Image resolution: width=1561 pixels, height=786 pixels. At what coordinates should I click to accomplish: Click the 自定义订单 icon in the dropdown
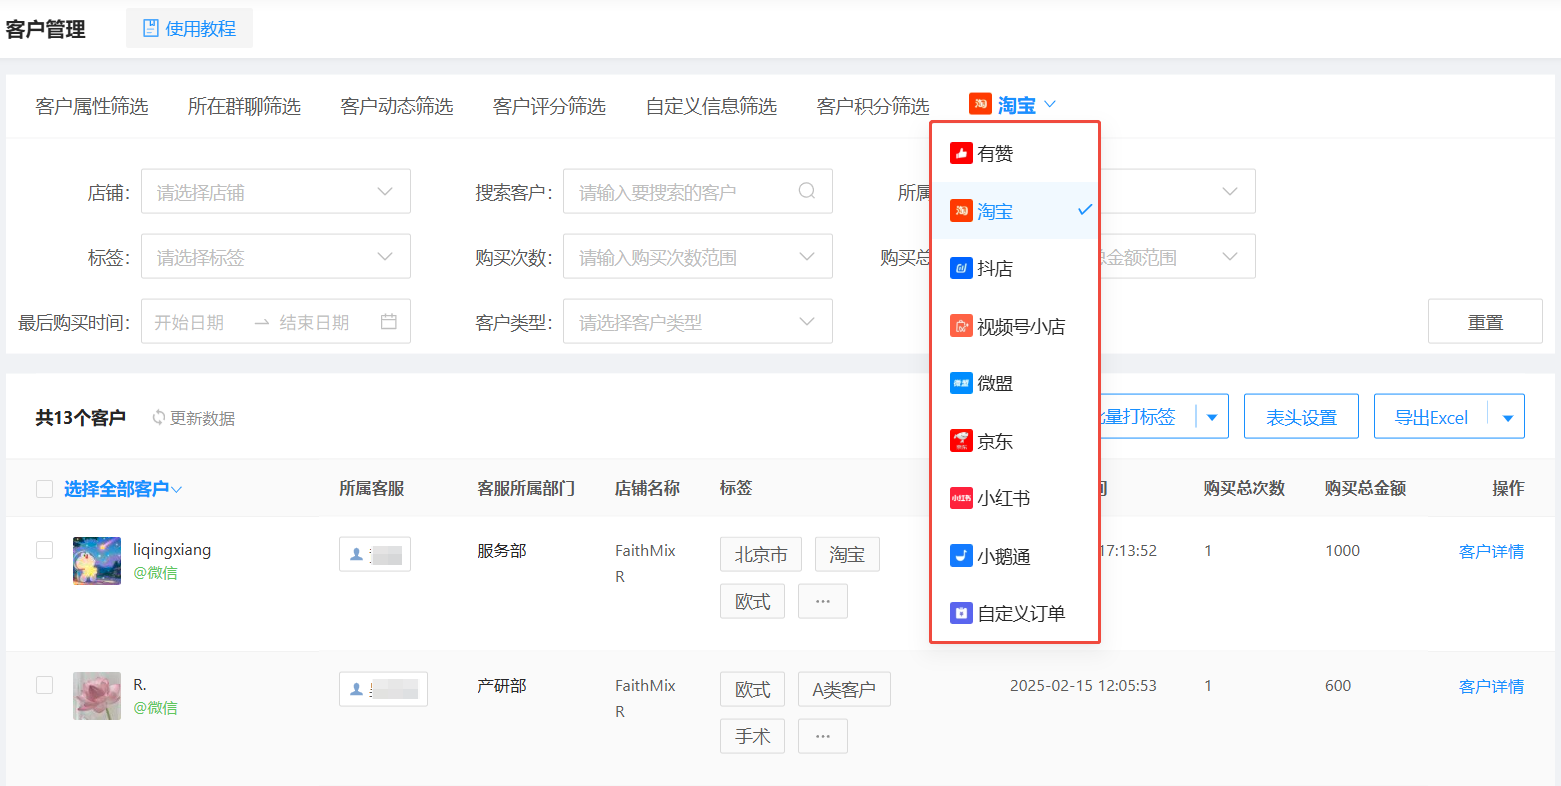pyautogui.click(x=961, y=613)
